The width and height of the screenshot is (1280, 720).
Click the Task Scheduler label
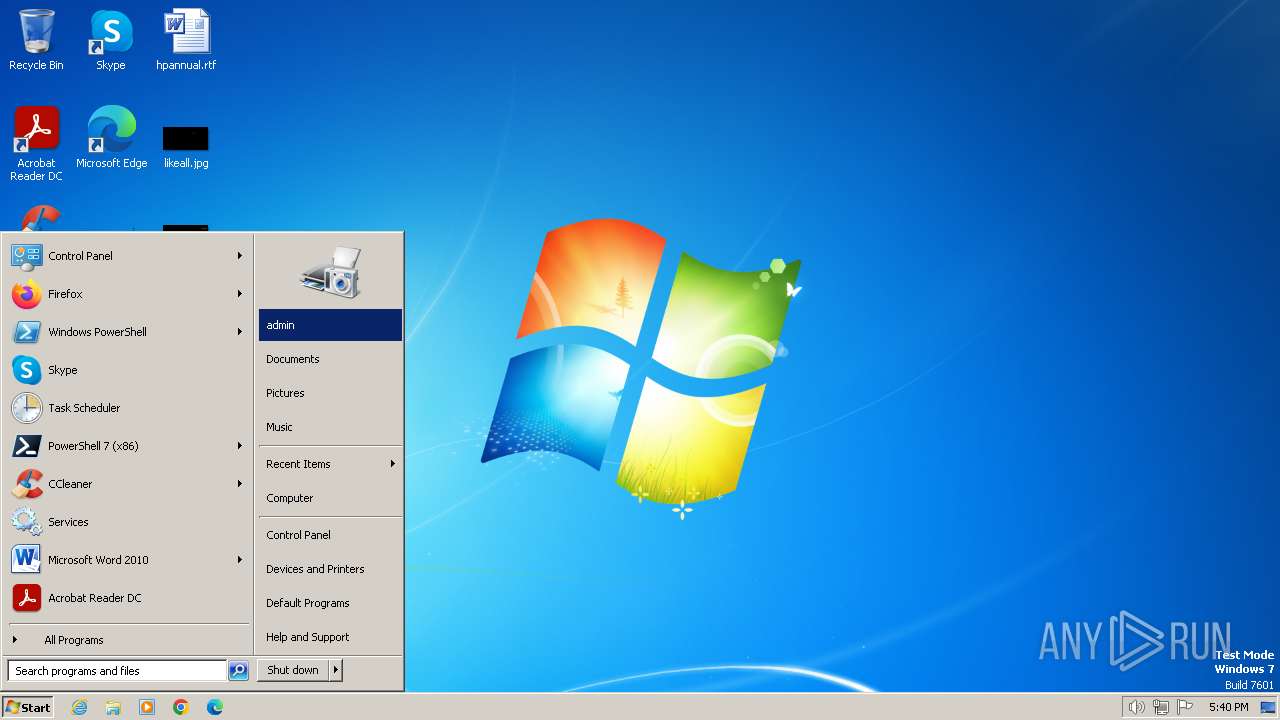pyautogui.click(x=84, y=408)
